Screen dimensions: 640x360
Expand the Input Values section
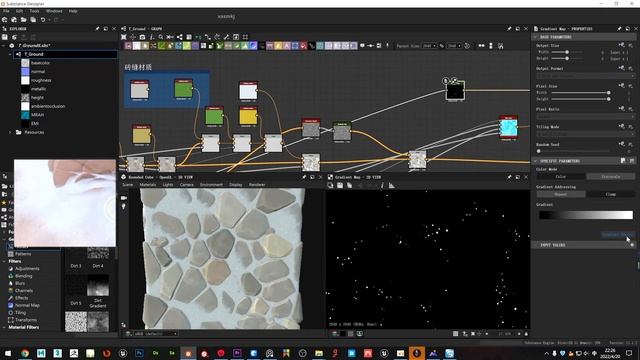[535, 245]
